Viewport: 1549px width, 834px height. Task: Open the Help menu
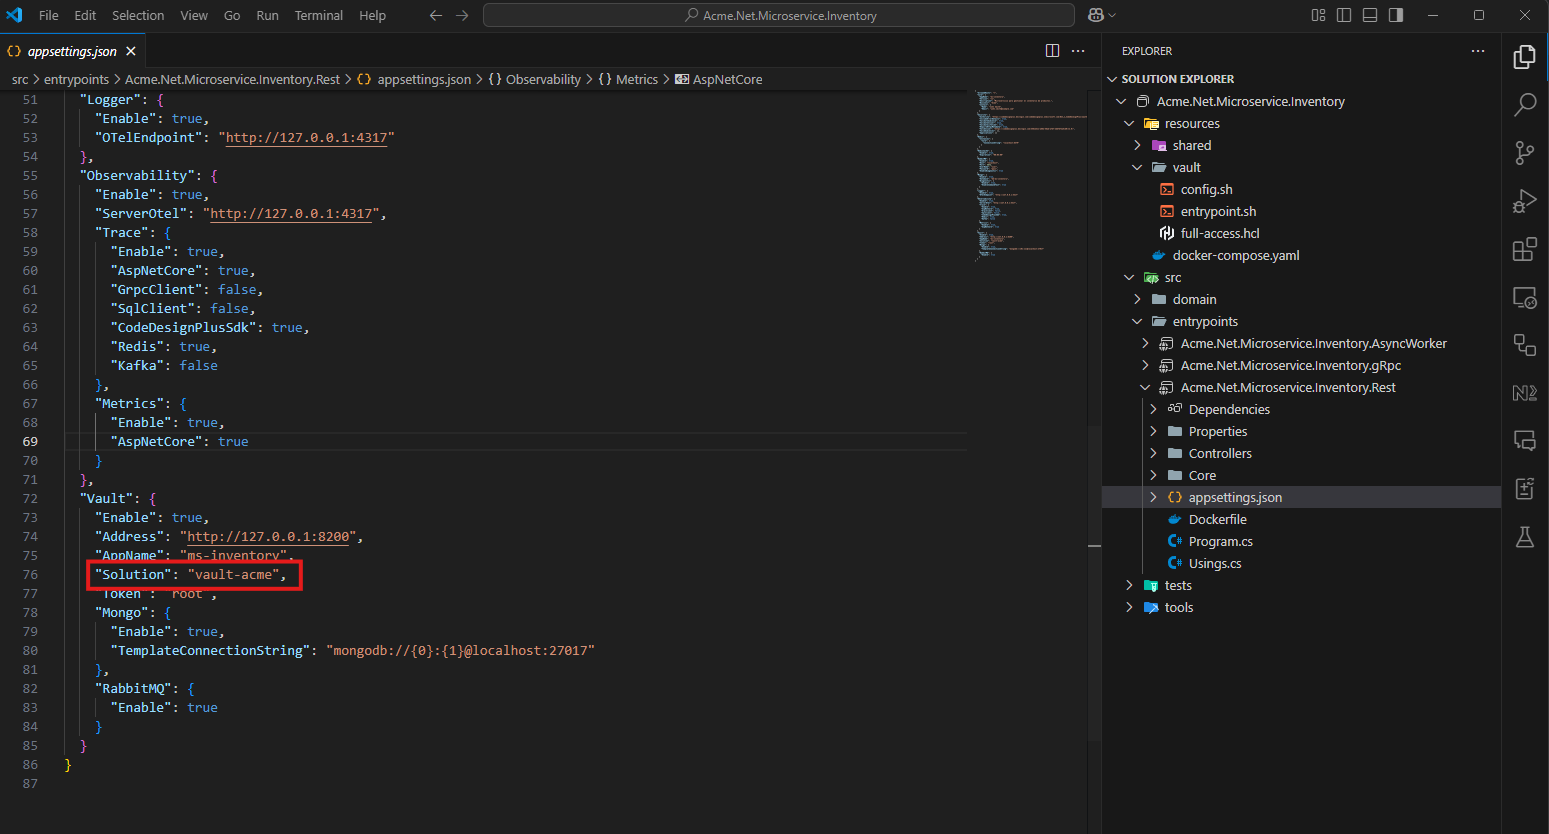[x=372, y=15]
